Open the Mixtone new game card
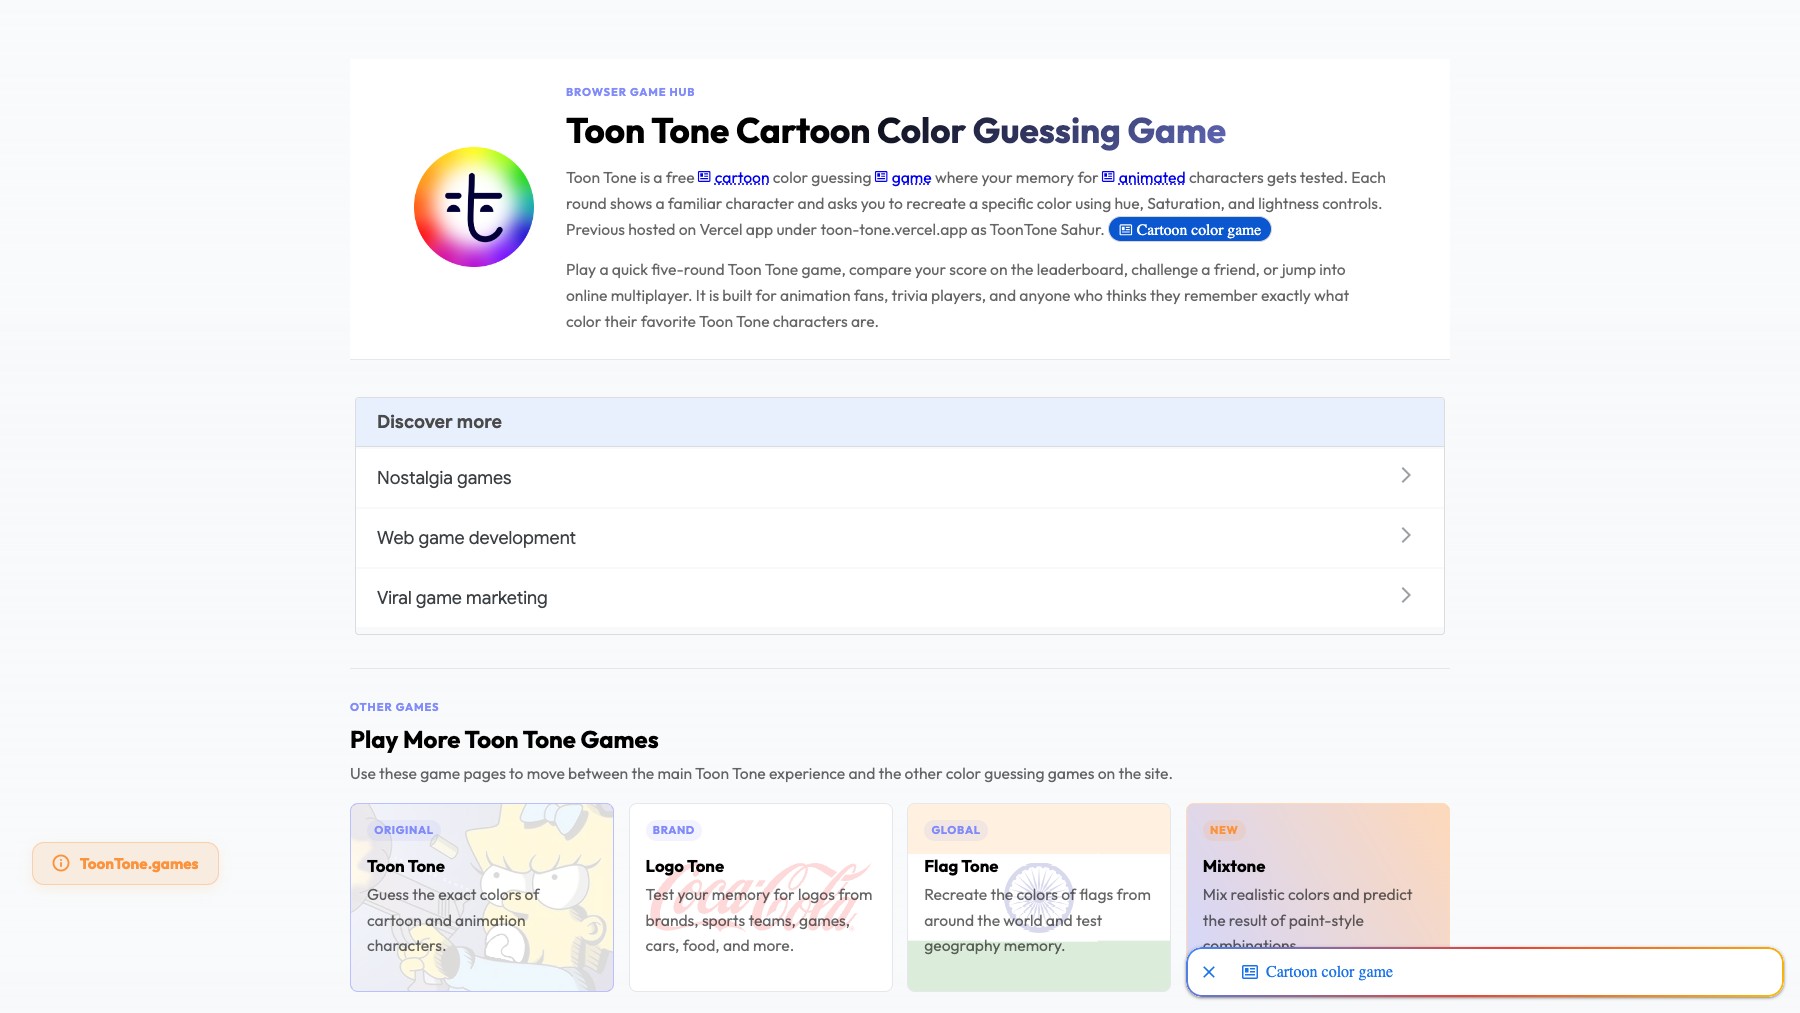The image size is (1800, 1013). [x=1317, y=875]
